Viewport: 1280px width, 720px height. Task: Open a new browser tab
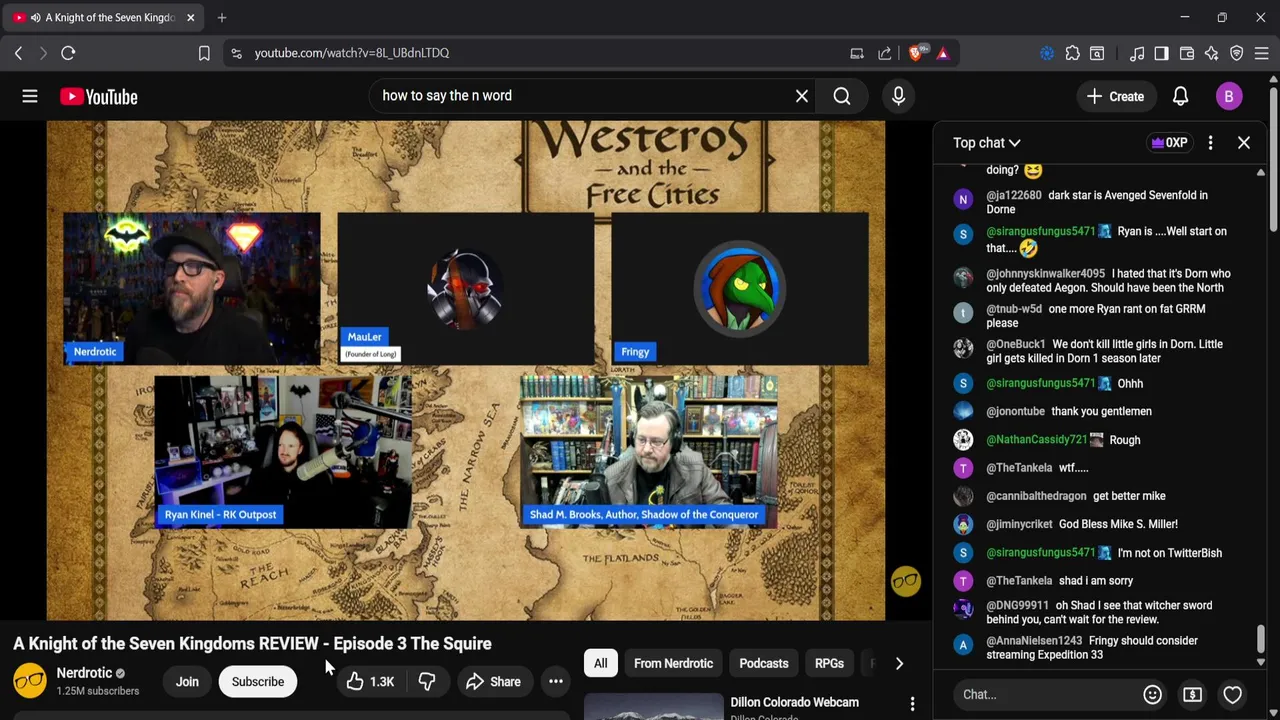click(222, 17)
